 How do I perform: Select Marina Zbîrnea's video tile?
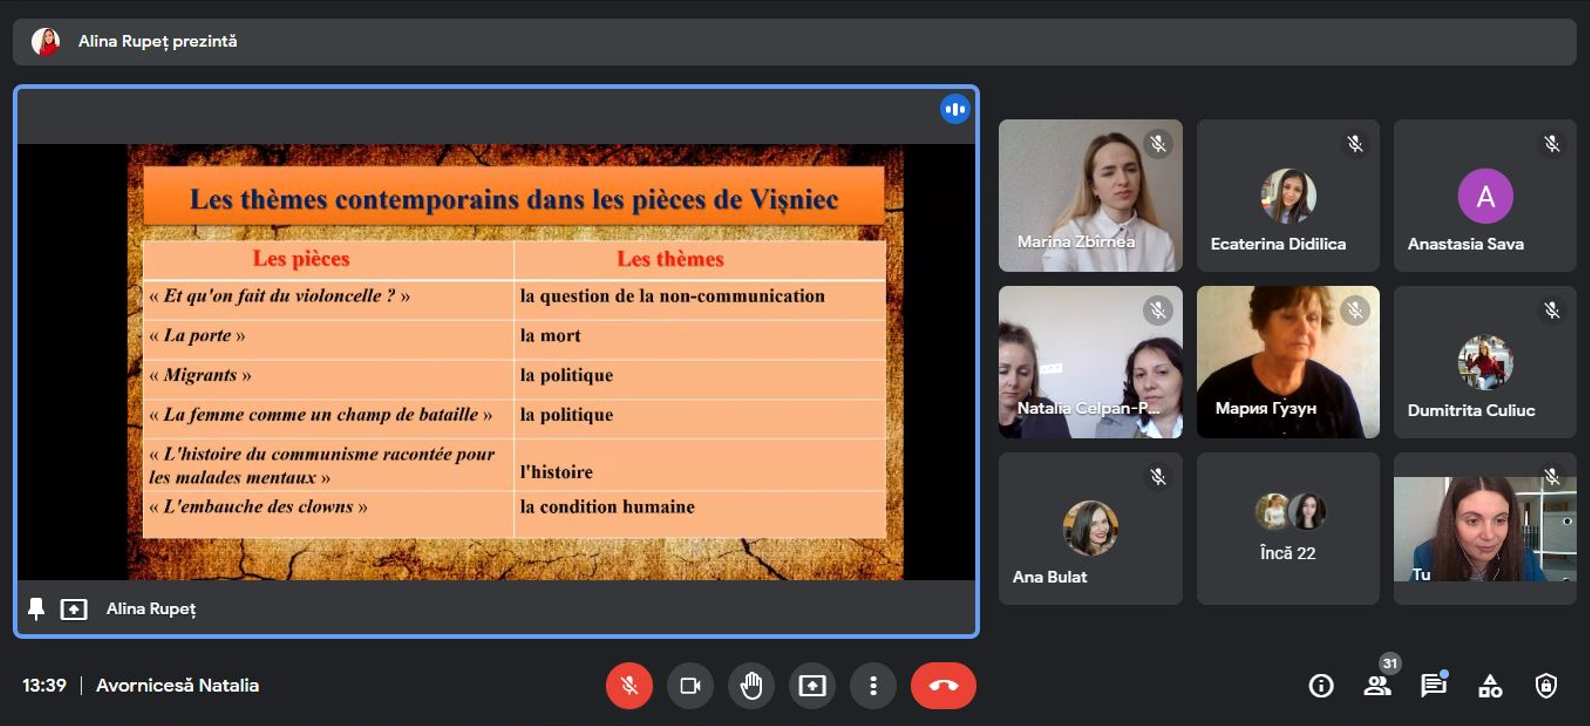1090,196
